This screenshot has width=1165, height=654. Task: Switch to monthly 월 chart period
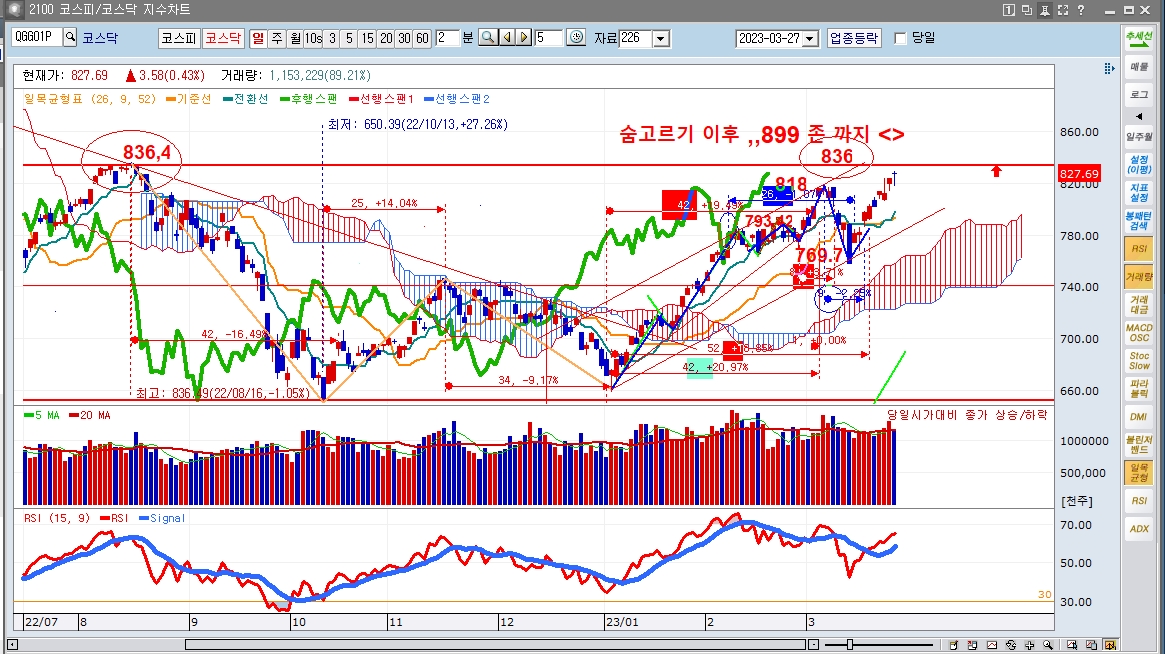pos(294,37)
